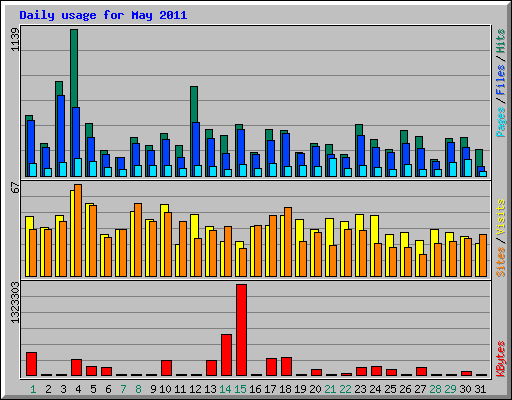Select the orange "Sites" legend label
The width and height of the screenshot is (512, 400).
[x=500, y=262]
